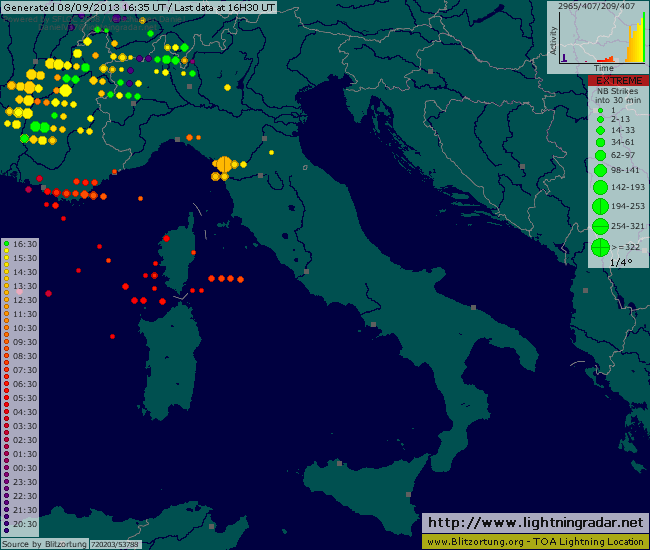Click the red swatch next to 05:30
The image size is (650, 550).
[6, 398]
